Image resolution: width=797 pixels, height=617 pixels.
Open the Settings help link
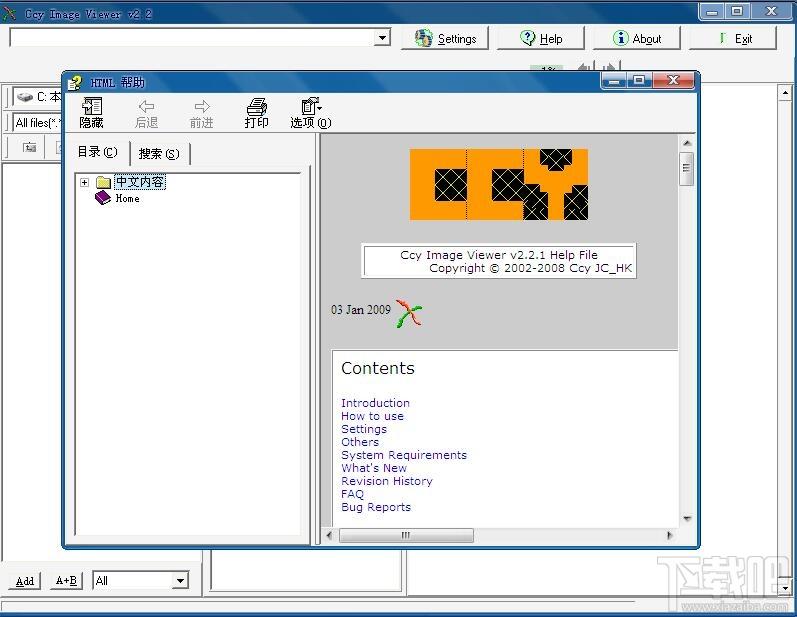363,429
